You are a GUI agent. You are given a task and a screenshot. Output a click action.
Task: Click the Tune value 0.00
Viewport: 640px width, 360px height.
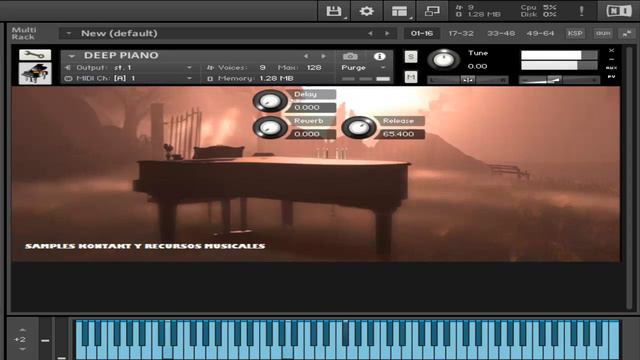477,66
